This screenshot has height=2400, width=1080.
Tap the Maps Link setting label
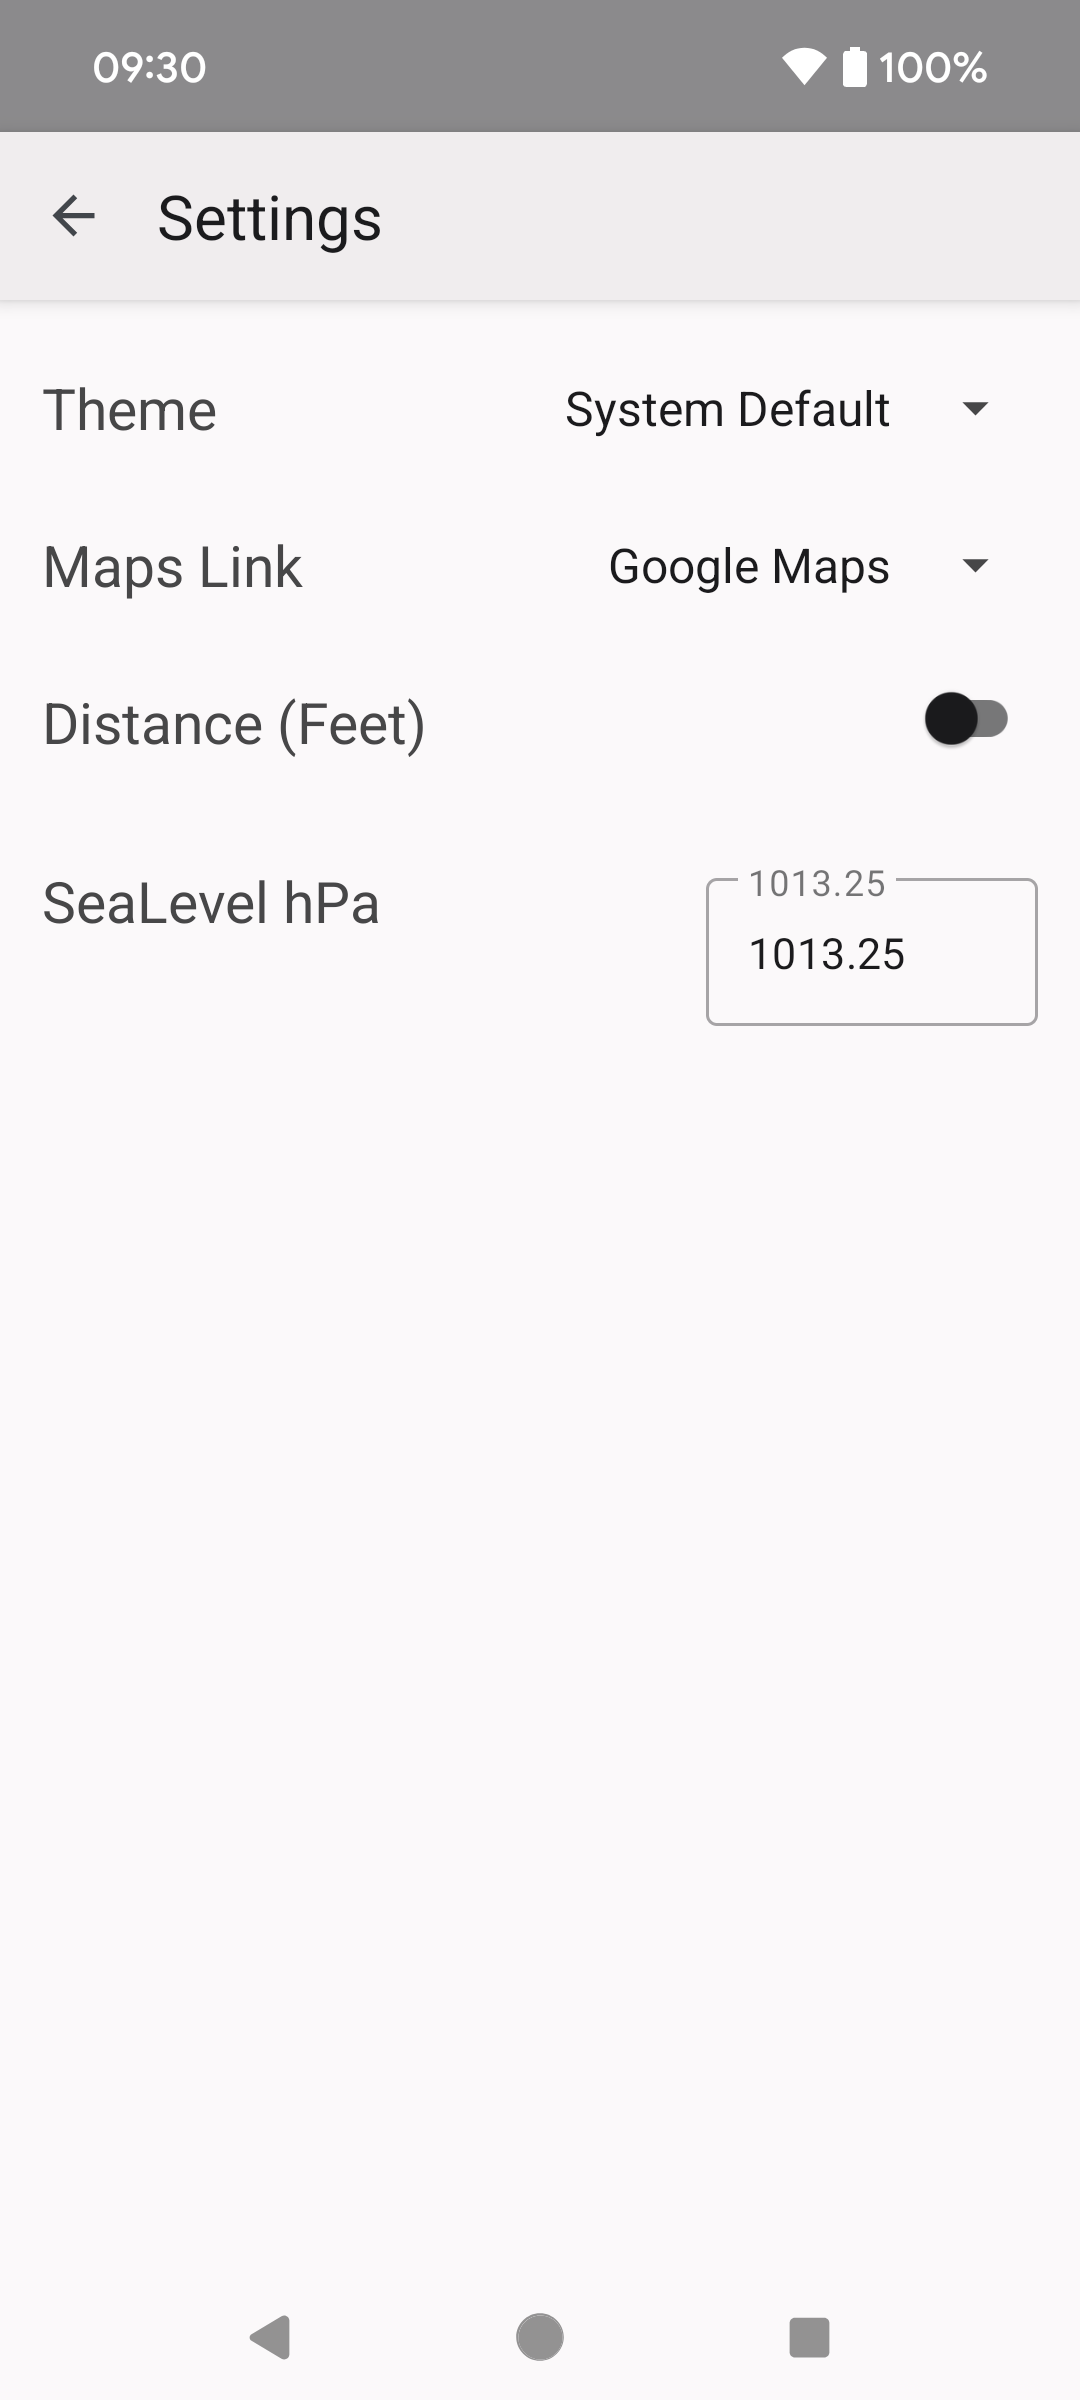172,567
